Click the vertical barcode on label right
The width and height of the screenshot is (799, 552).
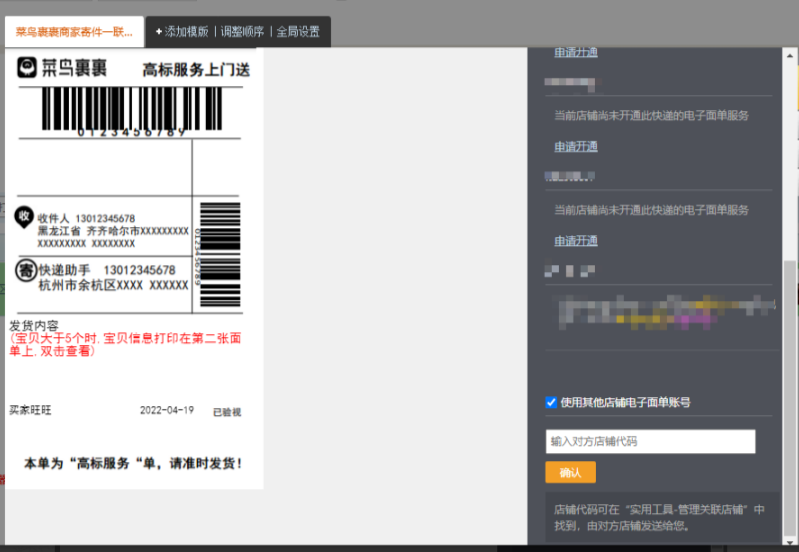219,254
